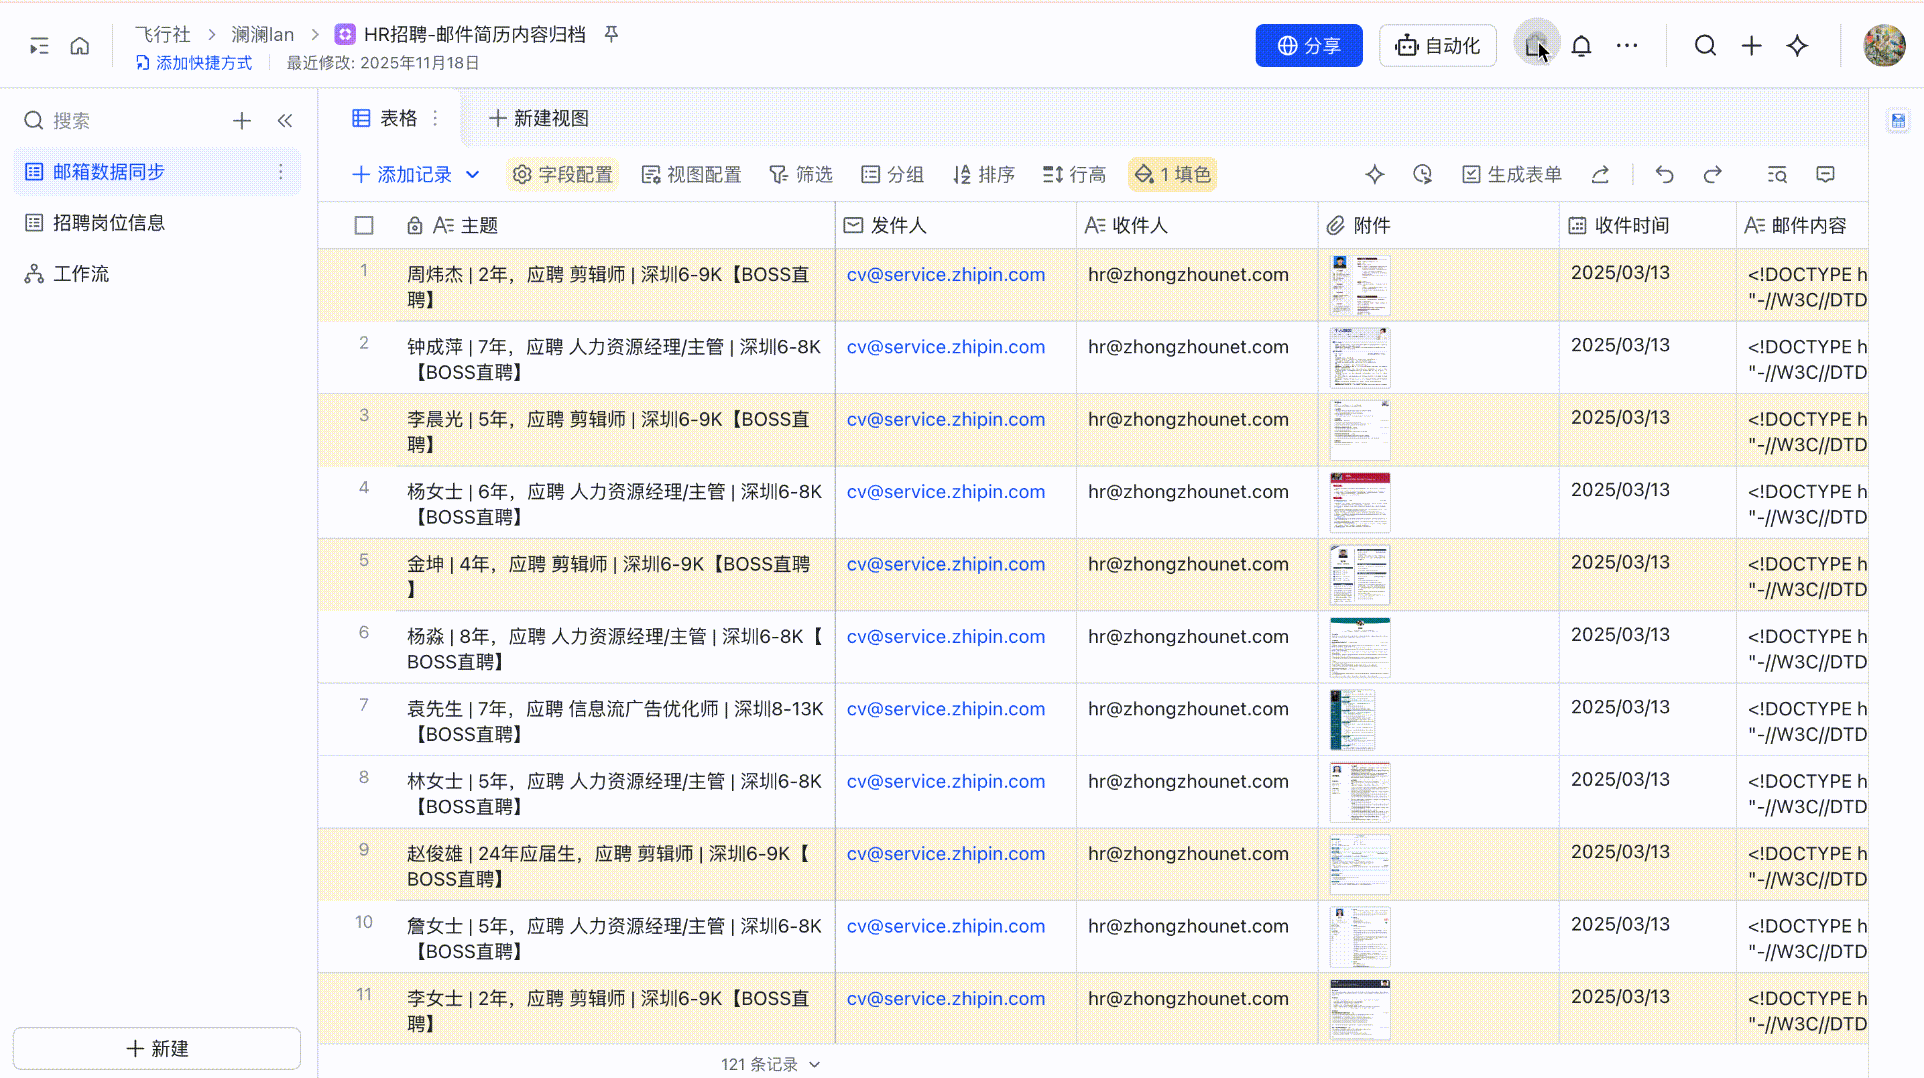Expand the 添加记录 dropdown arrow
The height and width of the screenshot is (1078, 1924).
(x=473, y=175)
